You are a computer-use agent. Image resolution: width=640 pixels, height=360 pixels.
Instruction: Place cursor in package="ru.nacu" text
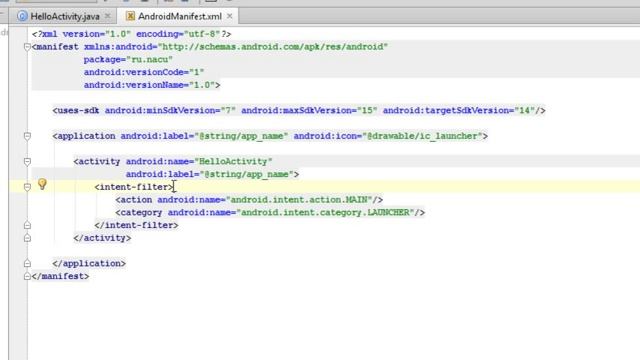click(x=128, y=60)
